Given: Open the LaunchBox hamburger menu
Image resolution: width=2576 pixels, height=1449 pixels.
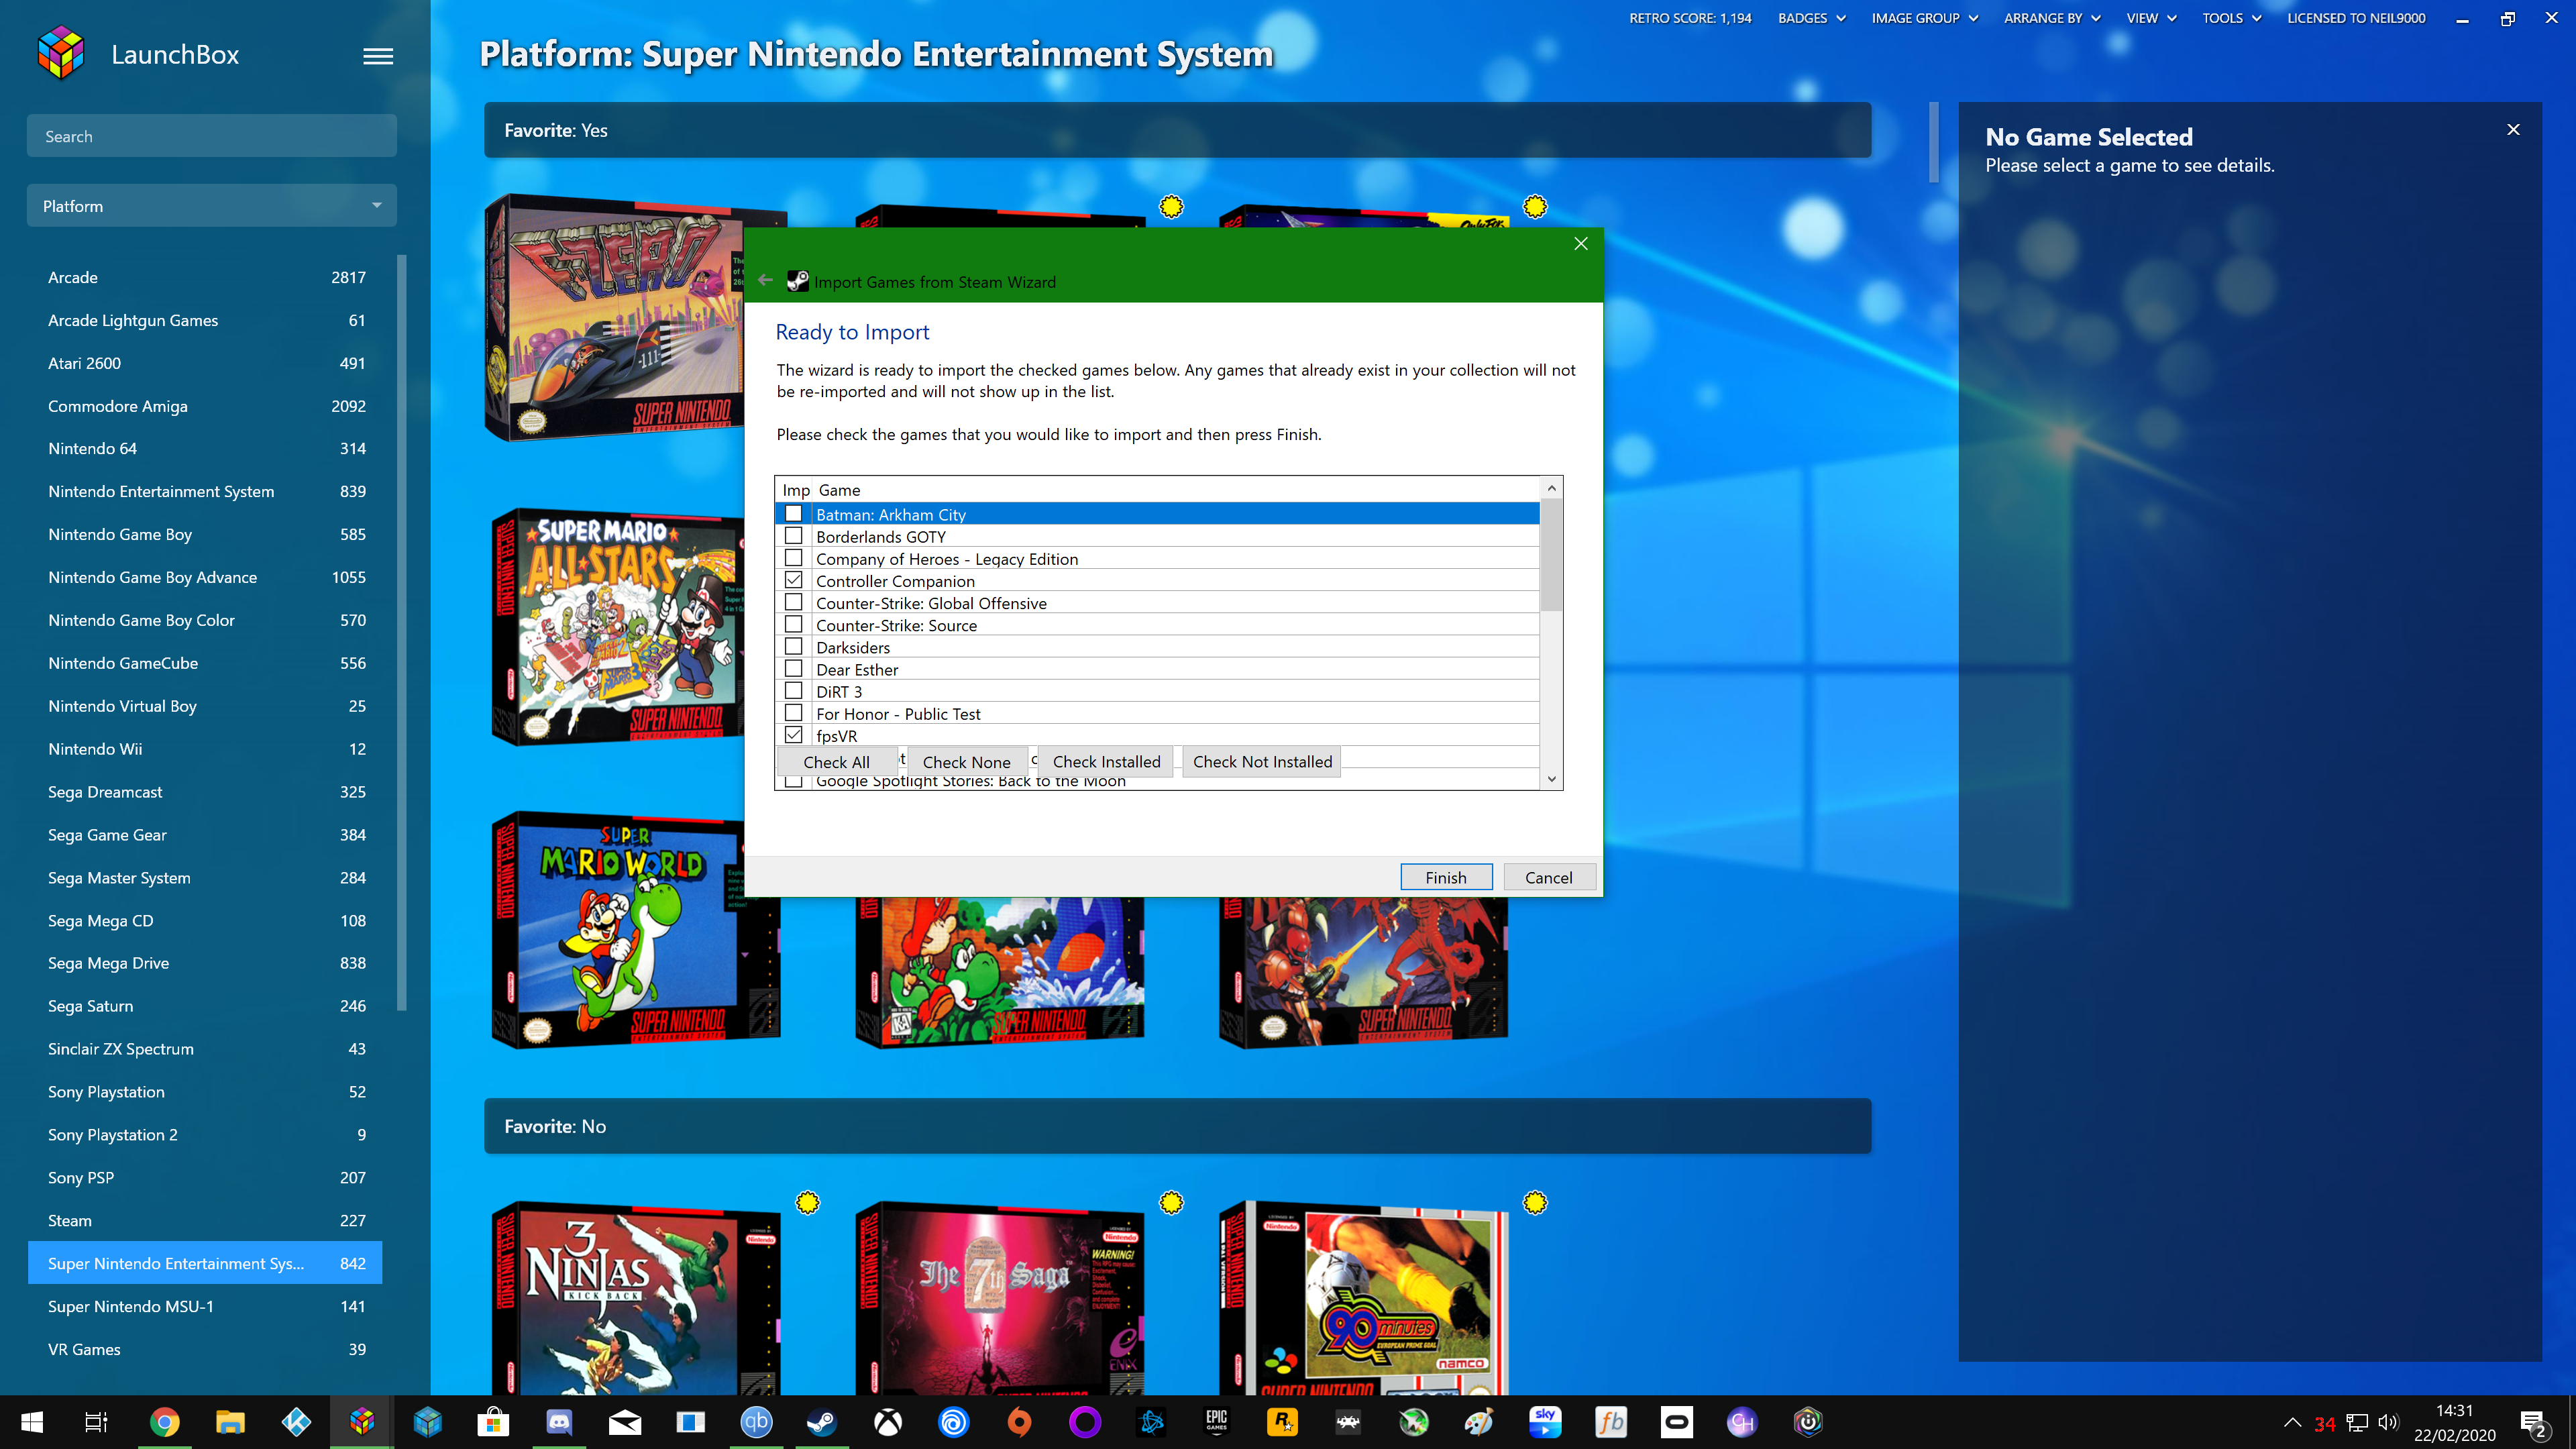Looking at the screenshot, I should coord(377,56).
